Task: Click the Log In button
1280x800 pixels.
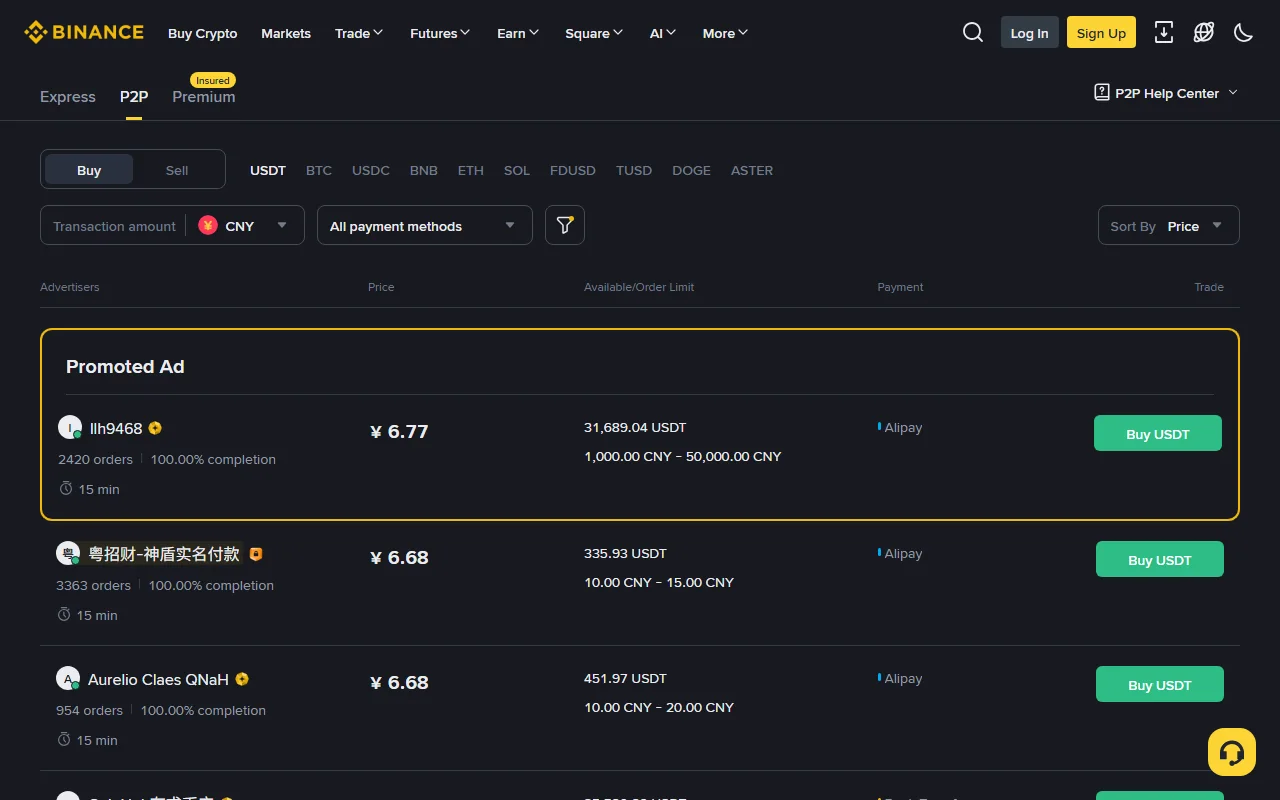Action: coord(1030,32)
